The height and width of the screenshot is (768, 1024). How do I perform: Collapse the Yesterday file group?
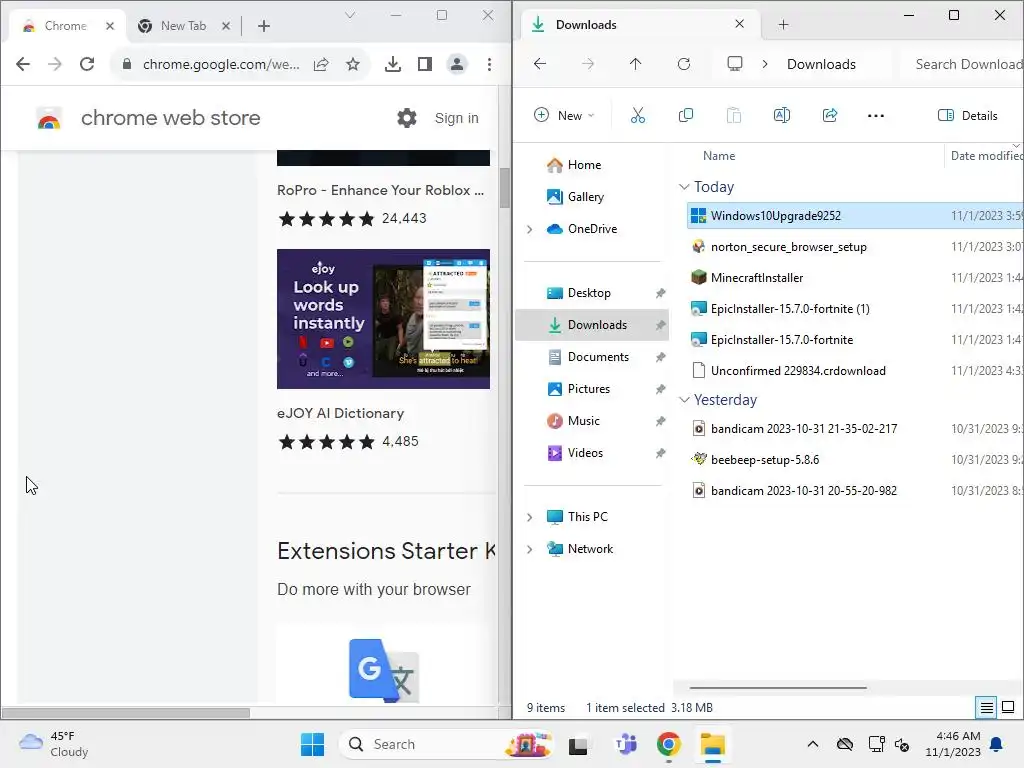point(684,400)
